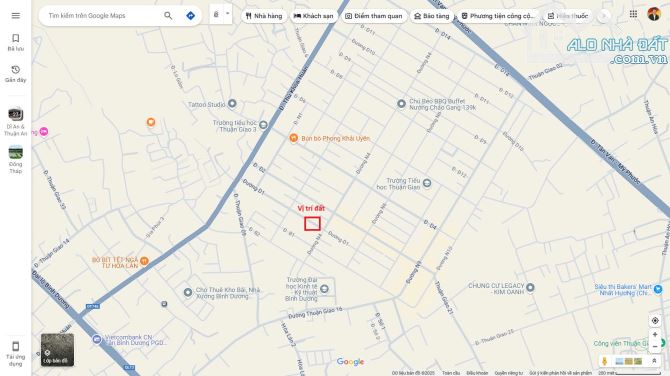Open the account profile avatar
The width and height of the screenshot is (670, 376).
tap(653, 14)
